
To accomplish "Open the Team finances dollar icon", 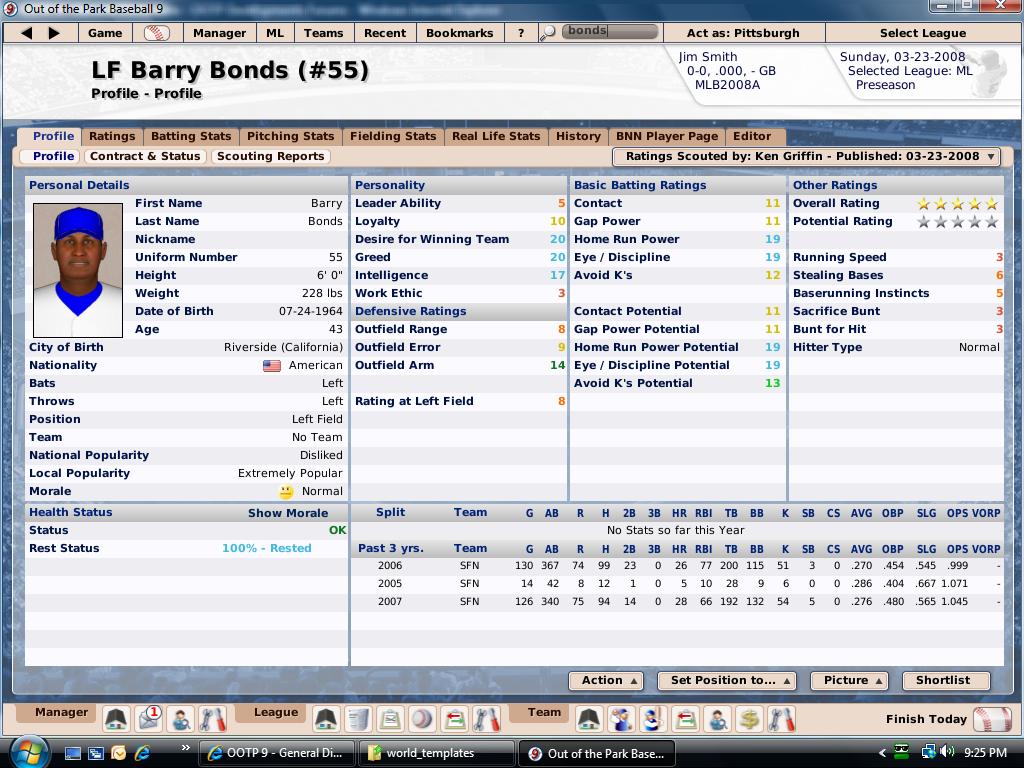I will pyautogui.click(x=750, y=719).
